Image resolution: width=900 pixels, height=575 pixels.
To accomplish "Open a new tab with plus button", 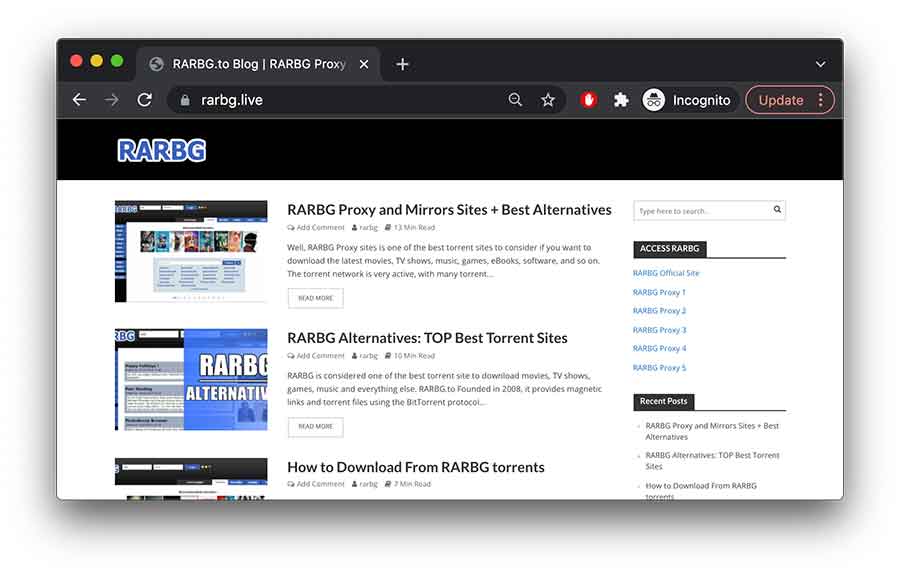I will 402,64.
